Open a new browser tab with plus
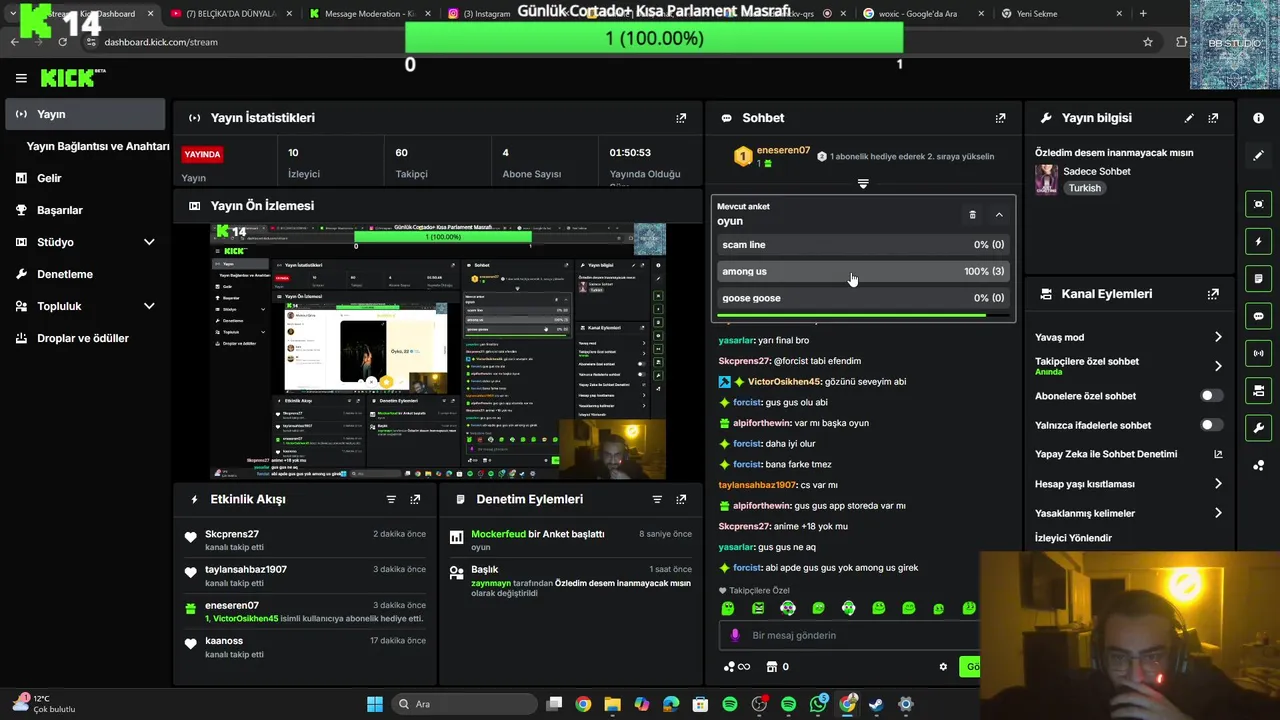 (x=1143, y=14)
